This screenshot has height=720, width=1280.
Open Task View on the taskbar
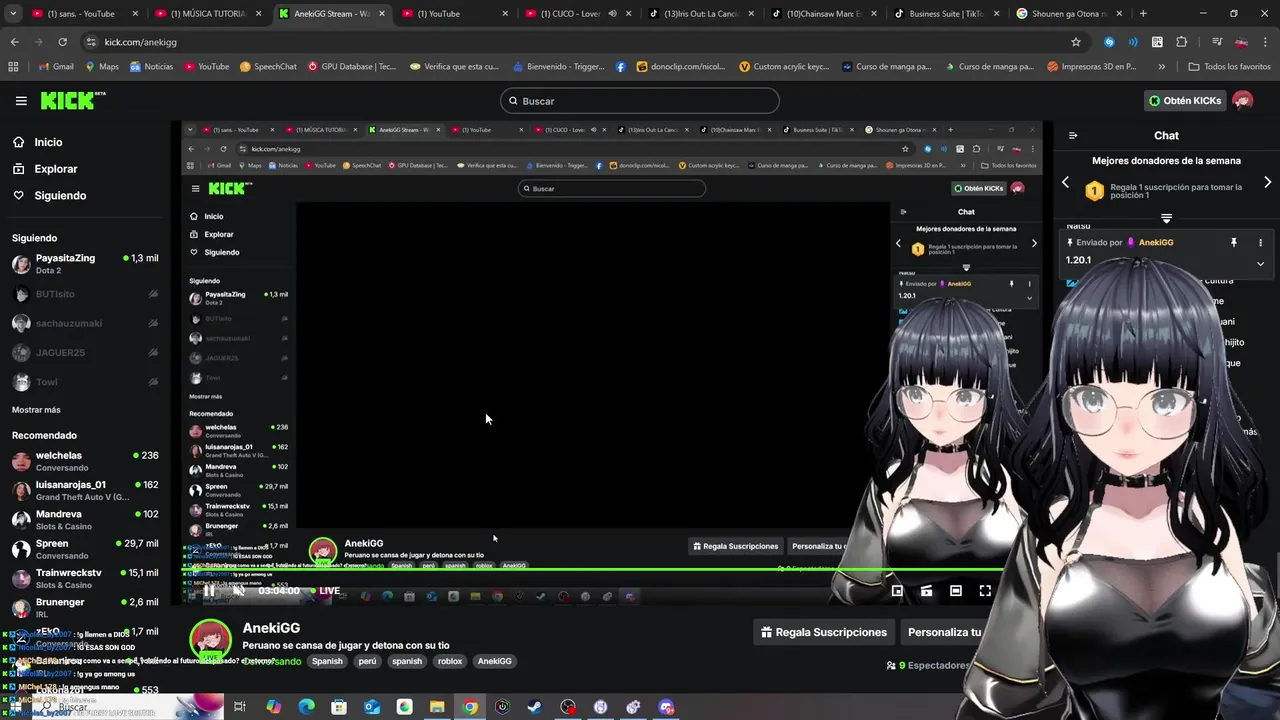point(240,707)
